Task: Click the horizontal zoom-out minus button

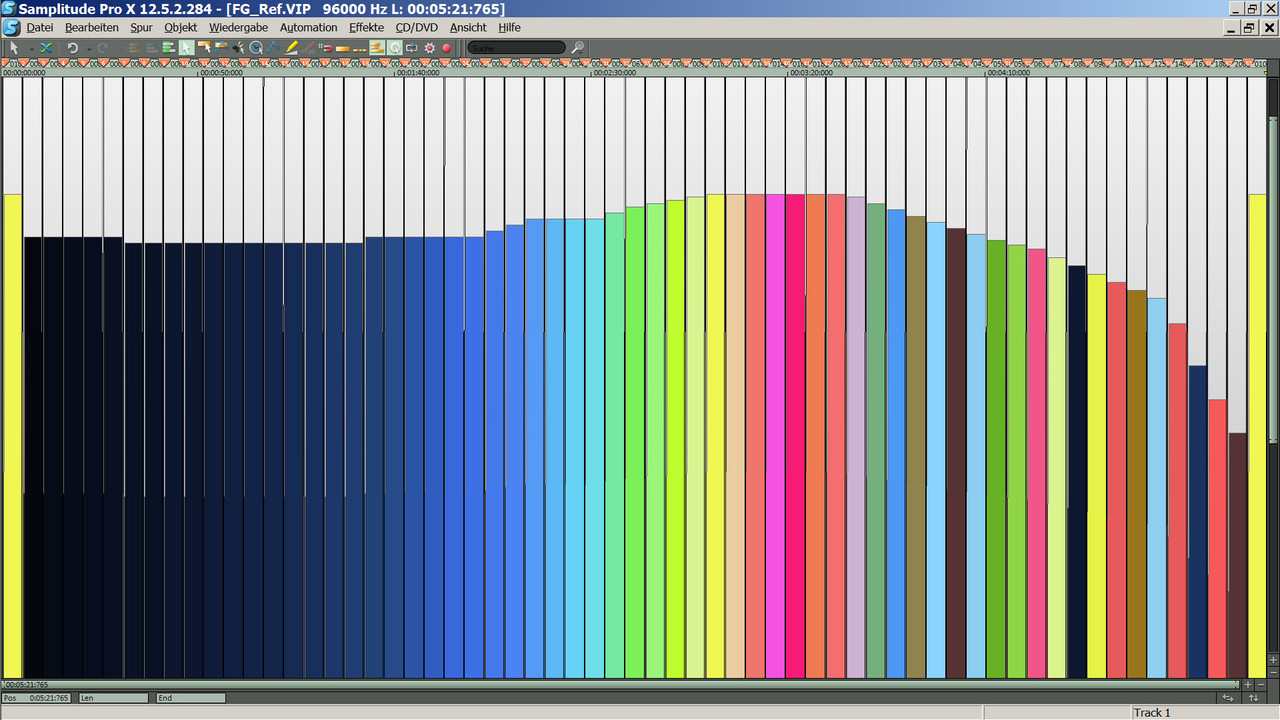Action: pyautogui.click(x=1260, y=685)
